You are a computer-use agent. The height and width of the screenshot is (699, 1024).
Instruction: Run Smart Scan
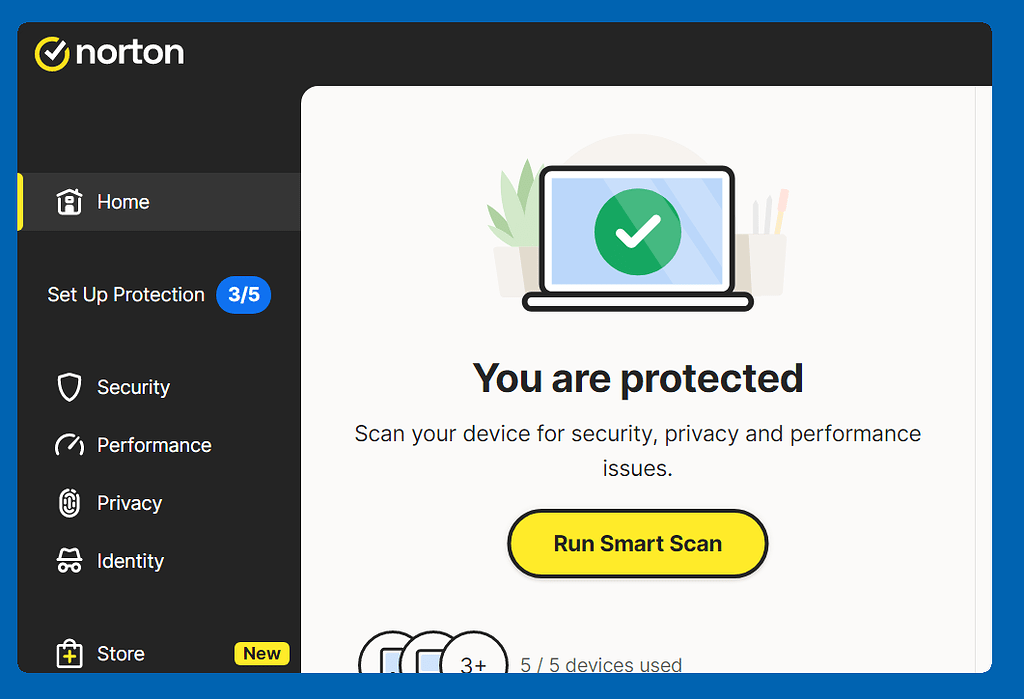tap(637, 543)
